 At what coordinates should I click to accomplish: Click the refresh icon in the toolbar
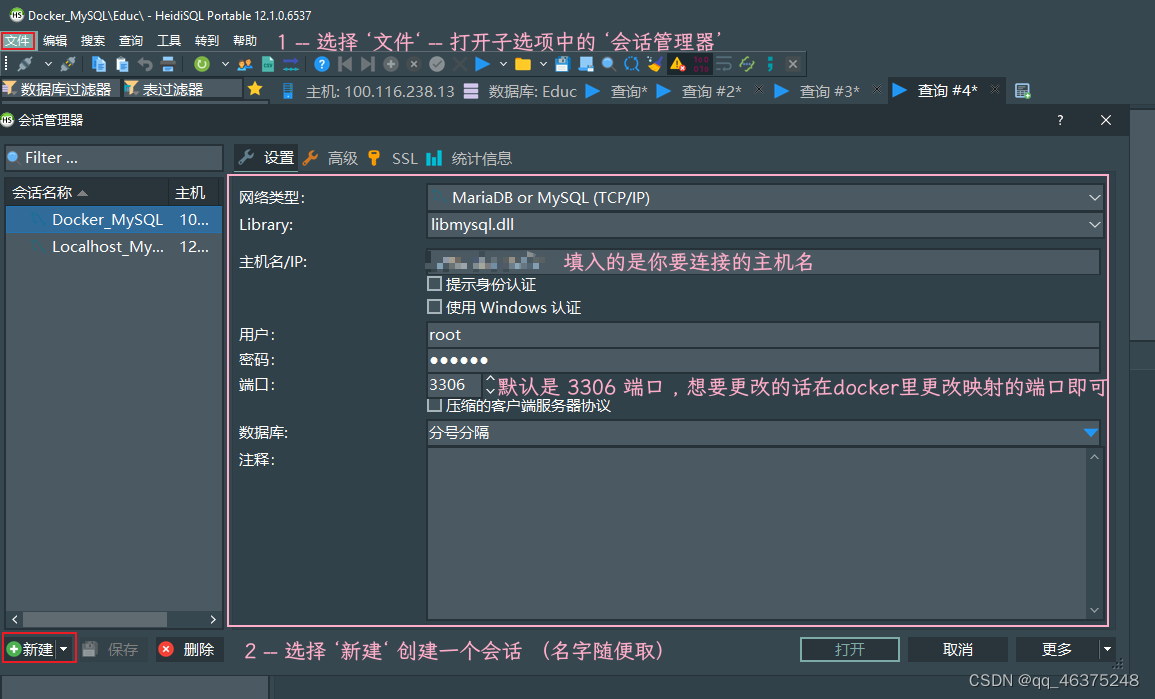pos(202,64)
